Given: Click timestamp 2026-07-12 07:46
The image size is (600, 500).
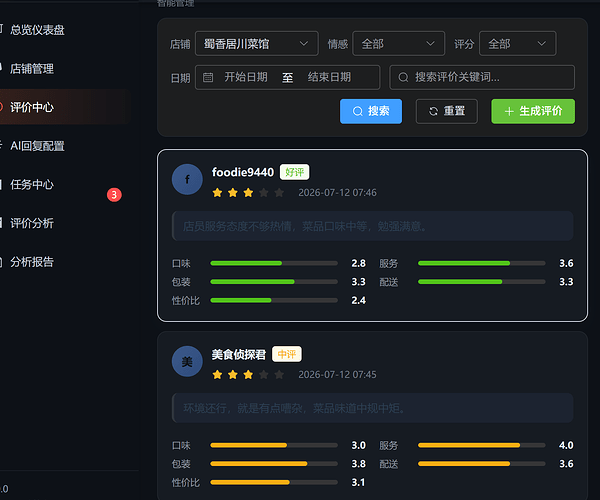Looking at the screenshot, I should (x=337, y=192).
